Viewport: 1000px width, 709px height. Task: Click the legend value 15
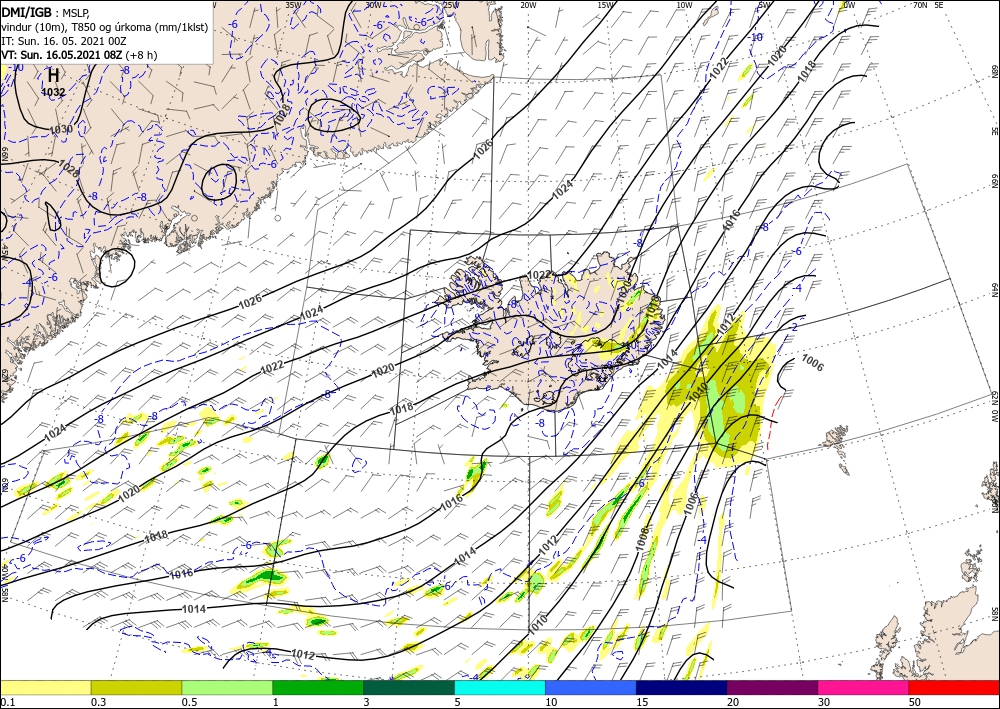coord(642,702)
